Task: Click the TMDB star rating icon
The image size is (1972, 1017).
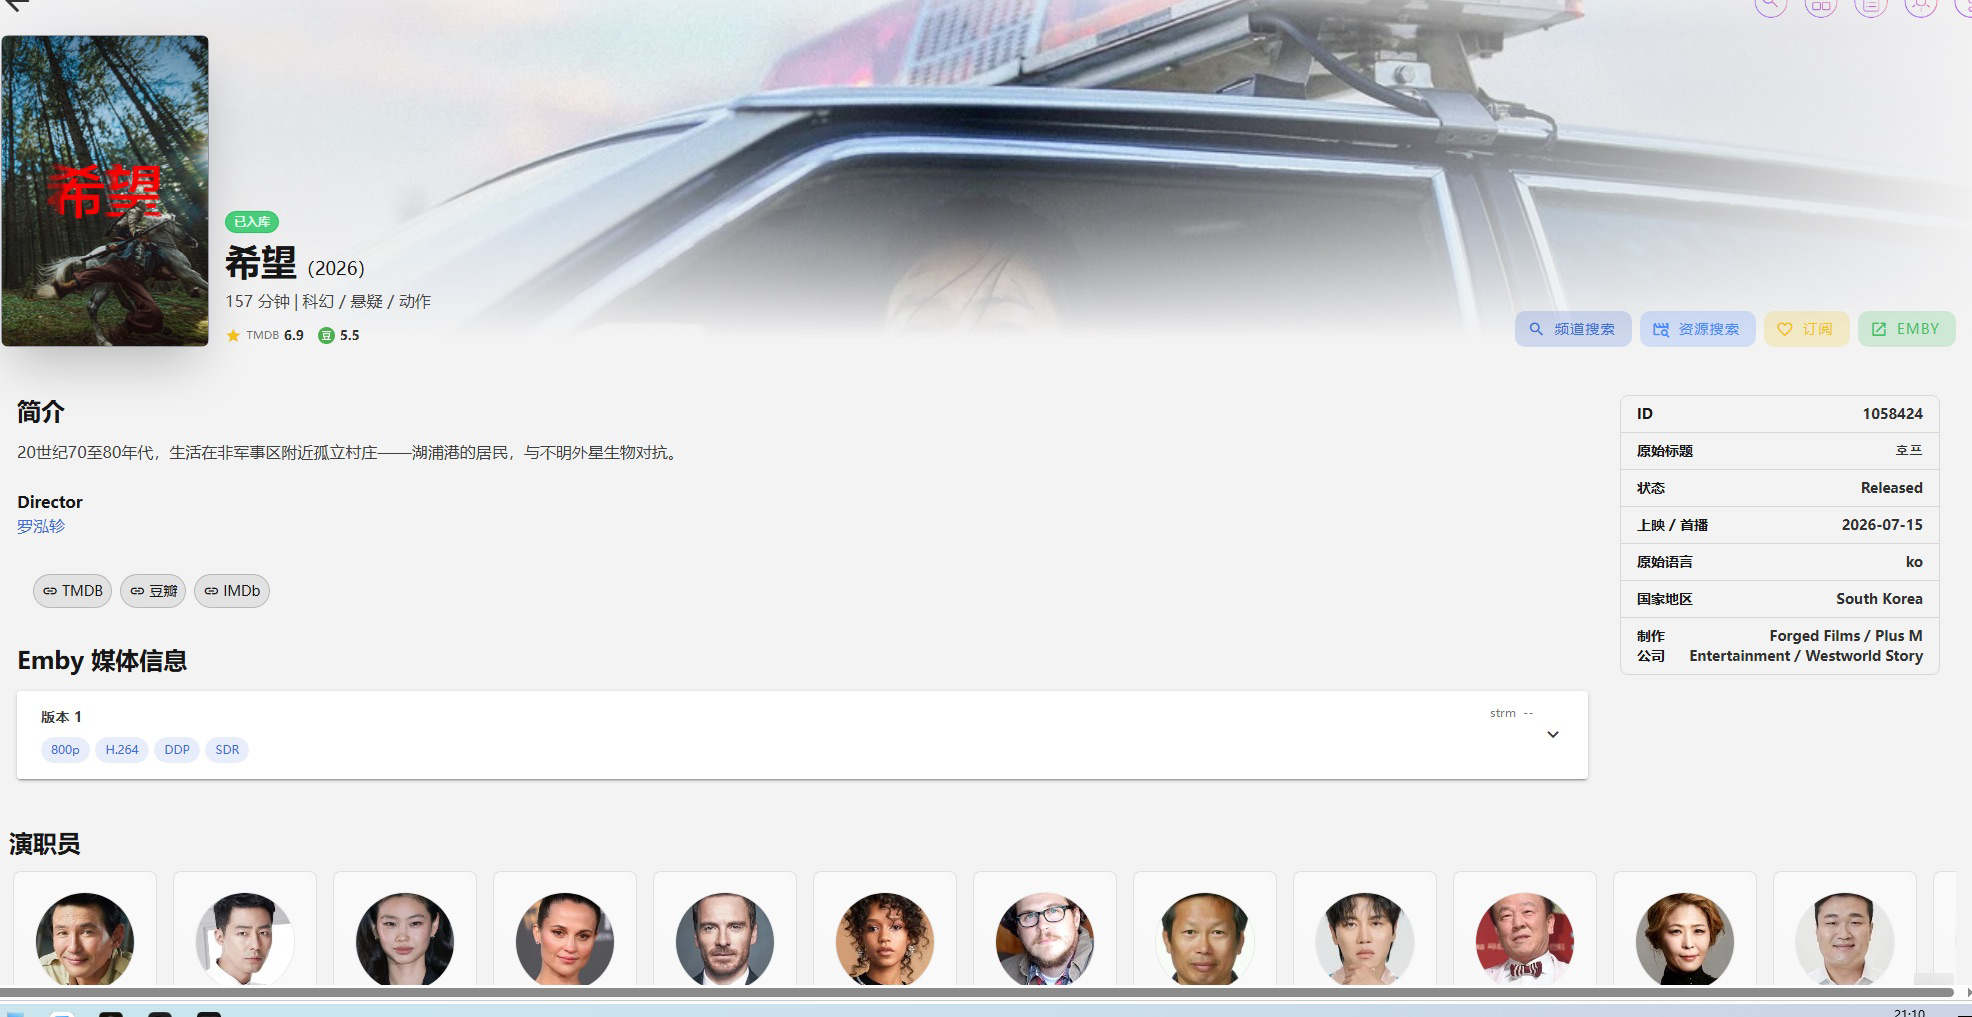Action: pos(233,336)
